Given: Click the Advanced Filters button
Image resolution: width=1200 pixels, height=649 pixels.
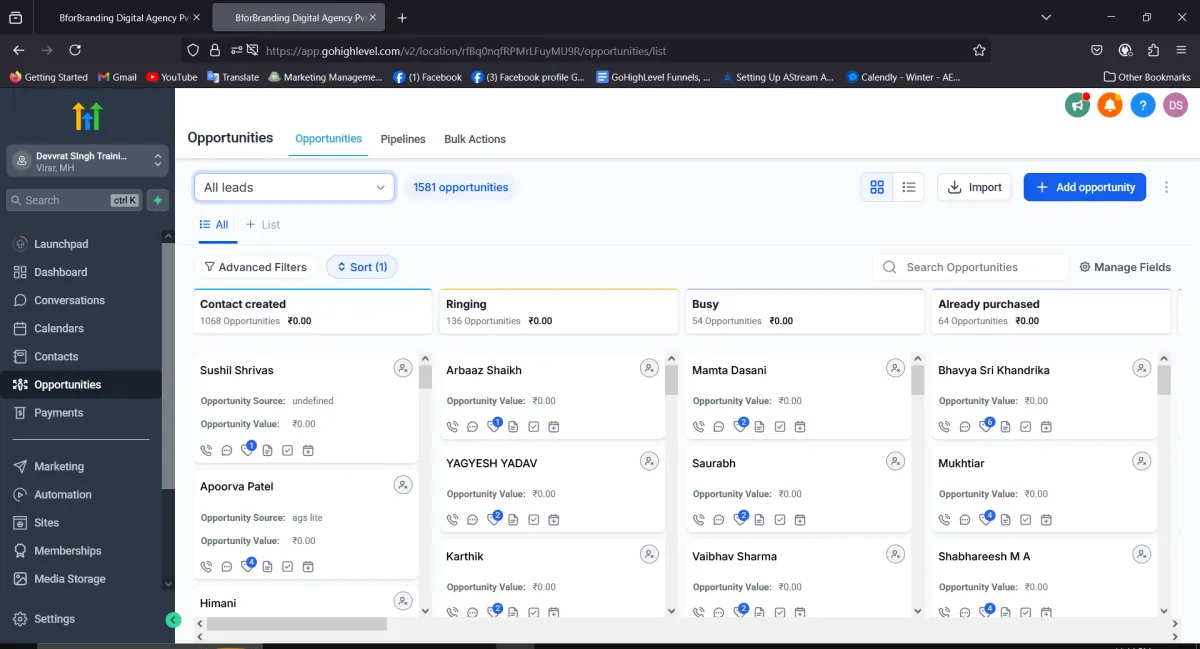Looking at the screenshot, I should (255, 267).
